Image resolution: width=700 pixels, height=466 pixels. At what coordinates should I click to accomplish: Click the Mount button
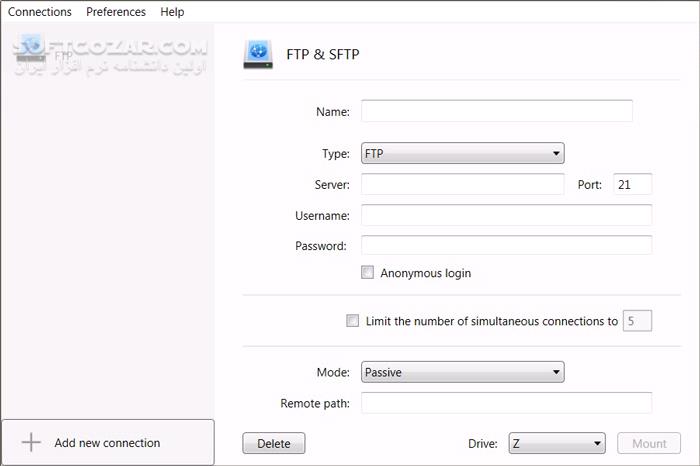(x=649, y=443)
